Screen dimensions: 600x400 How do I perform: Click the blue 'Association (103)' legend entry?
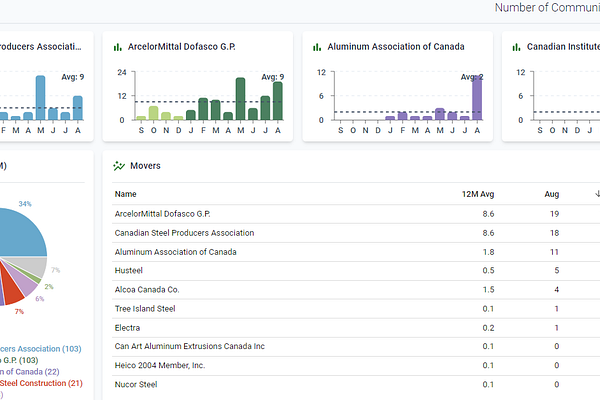(41, 349)
